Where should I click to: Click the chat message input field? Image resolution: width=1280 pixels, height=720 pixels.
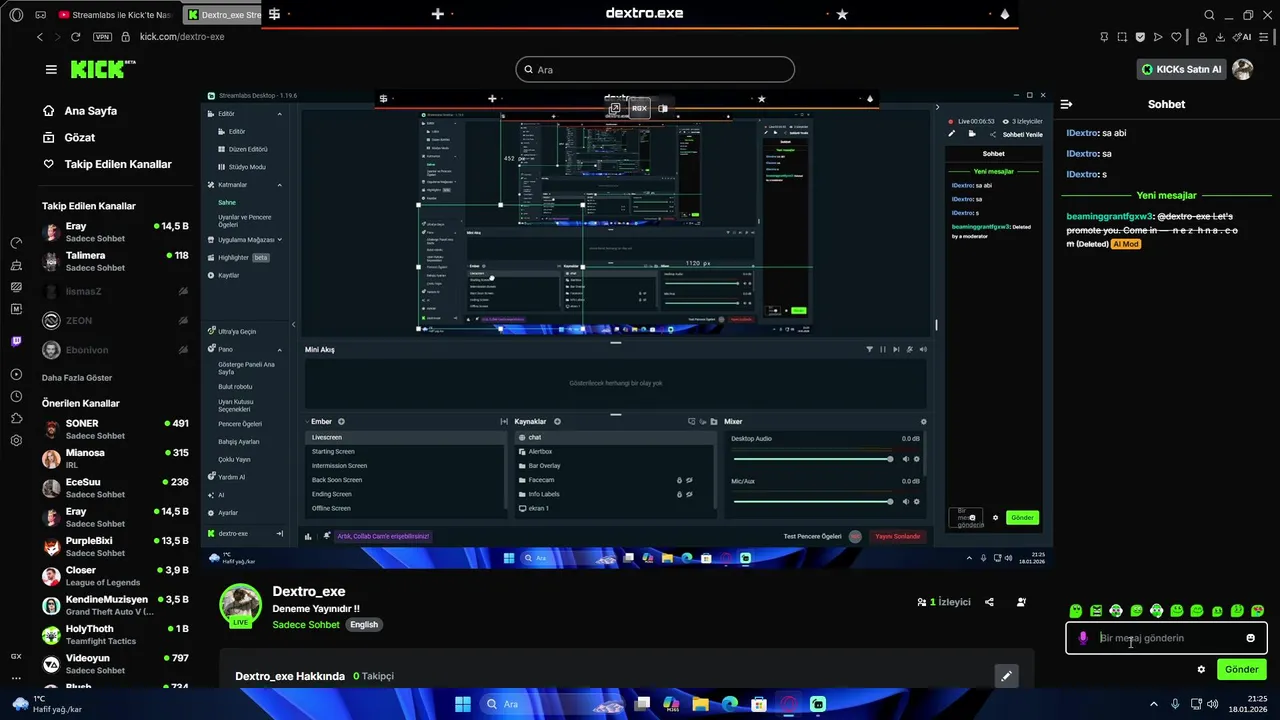[1166, 638]
